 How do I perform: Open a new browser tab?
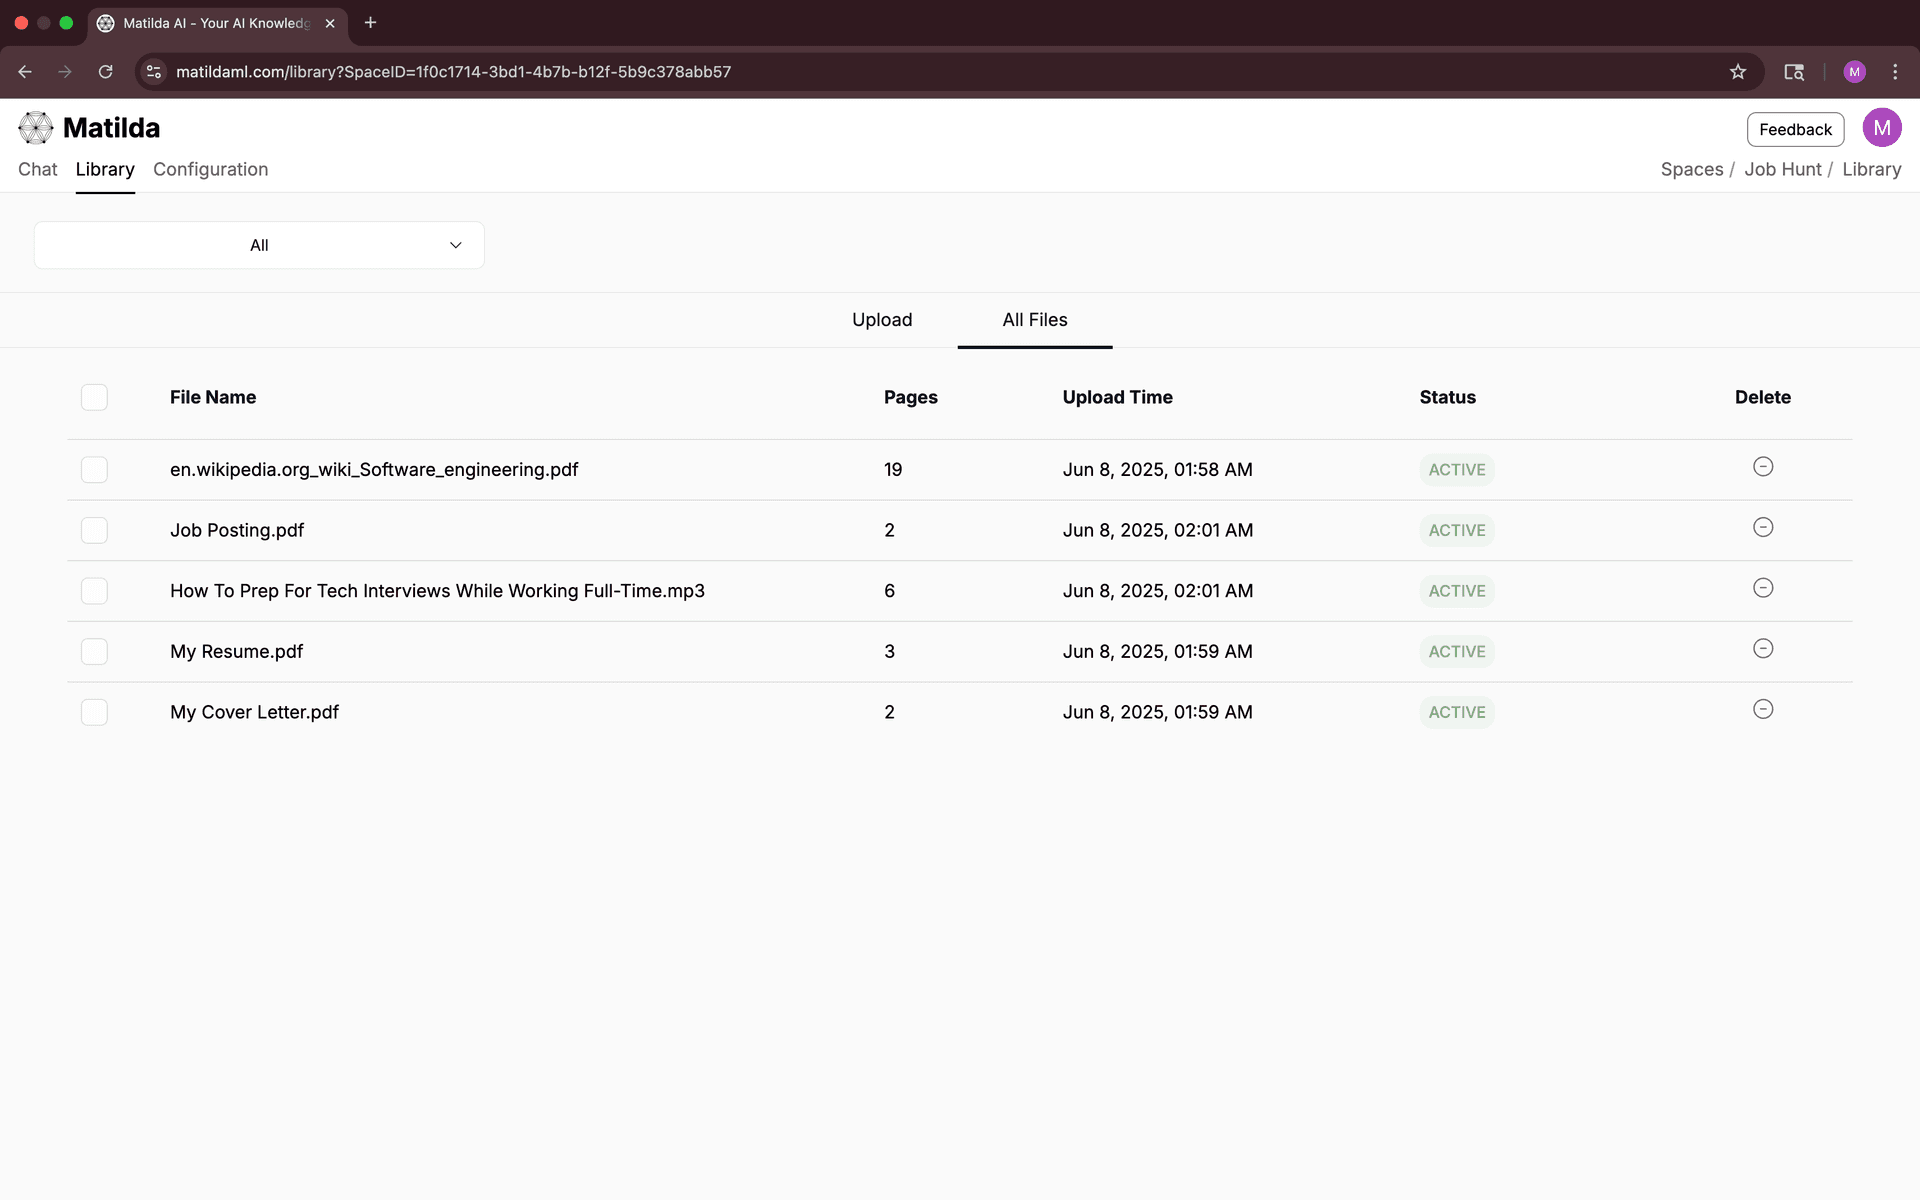point(371,22)
